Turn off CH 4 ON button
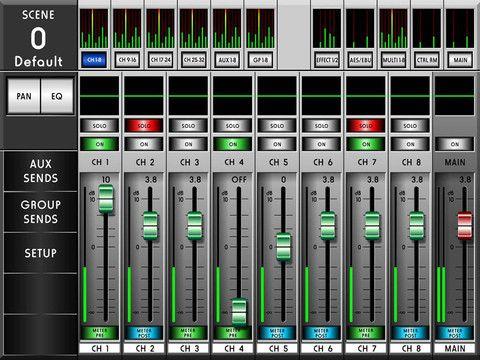 pyautogui.click(x=232, y=144)
